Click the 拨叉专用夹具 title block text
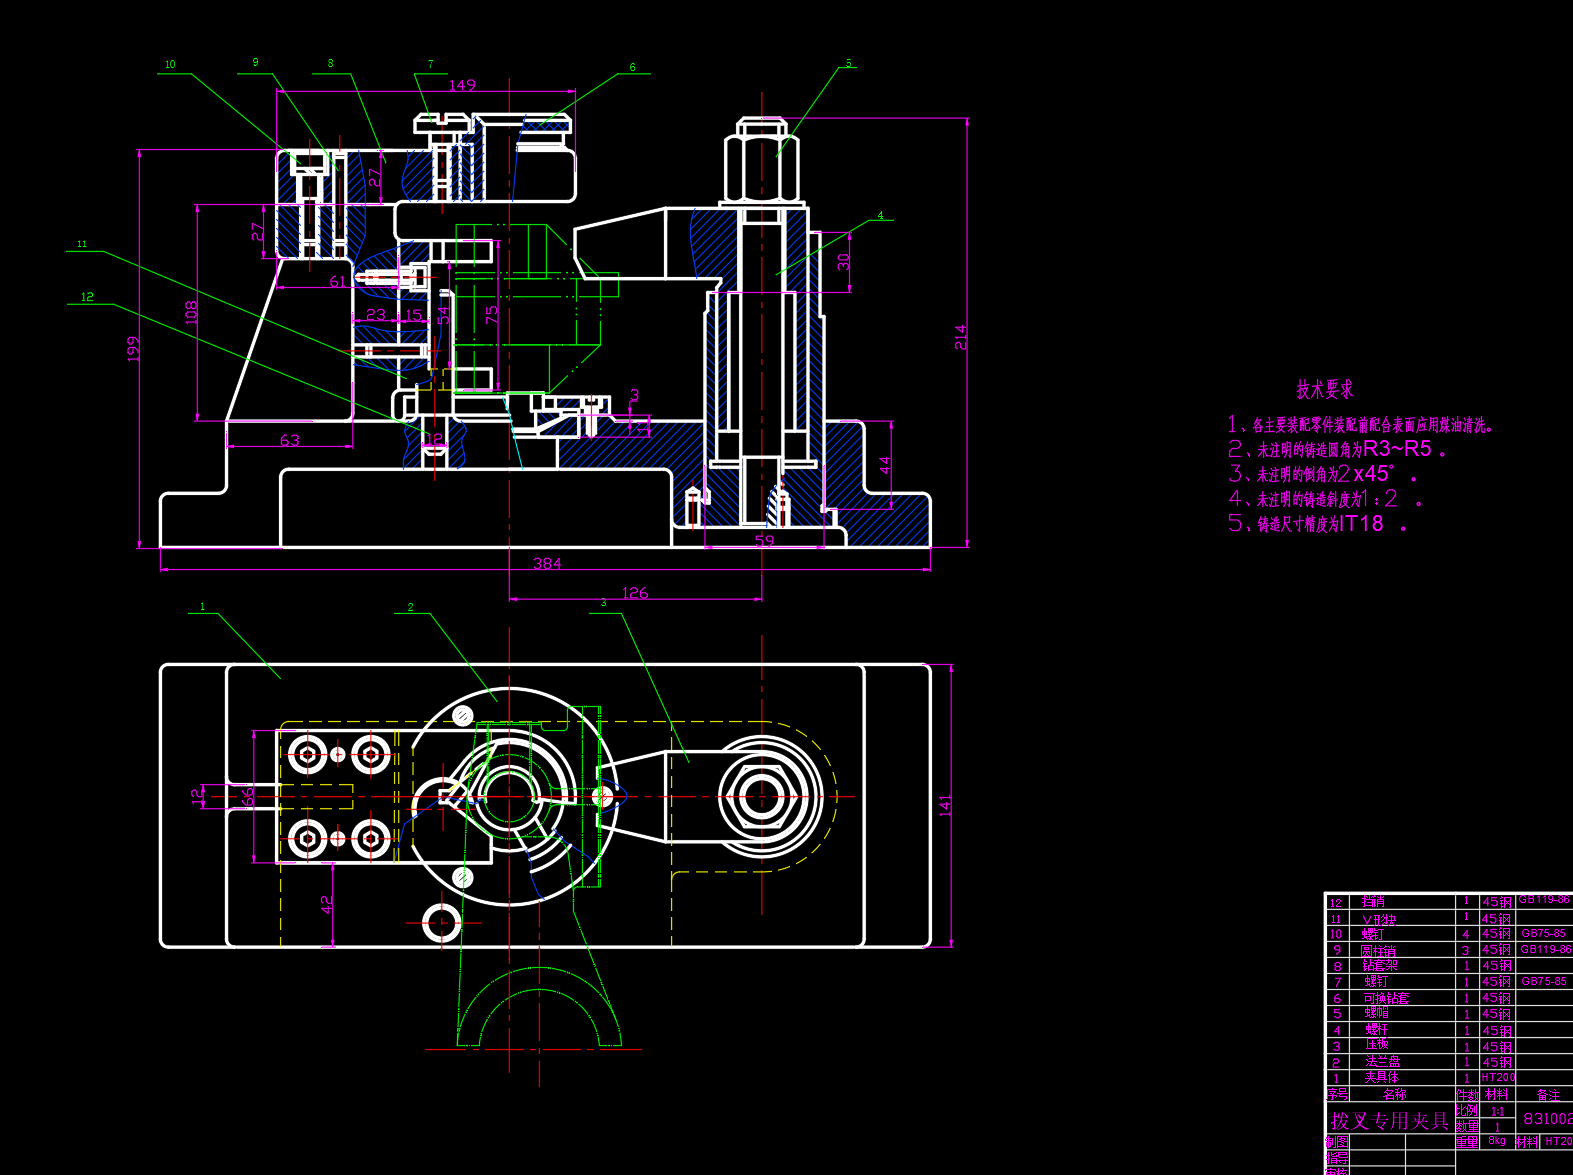The height and width of the screenshot is (1175, 1573). (1389, 1121)
